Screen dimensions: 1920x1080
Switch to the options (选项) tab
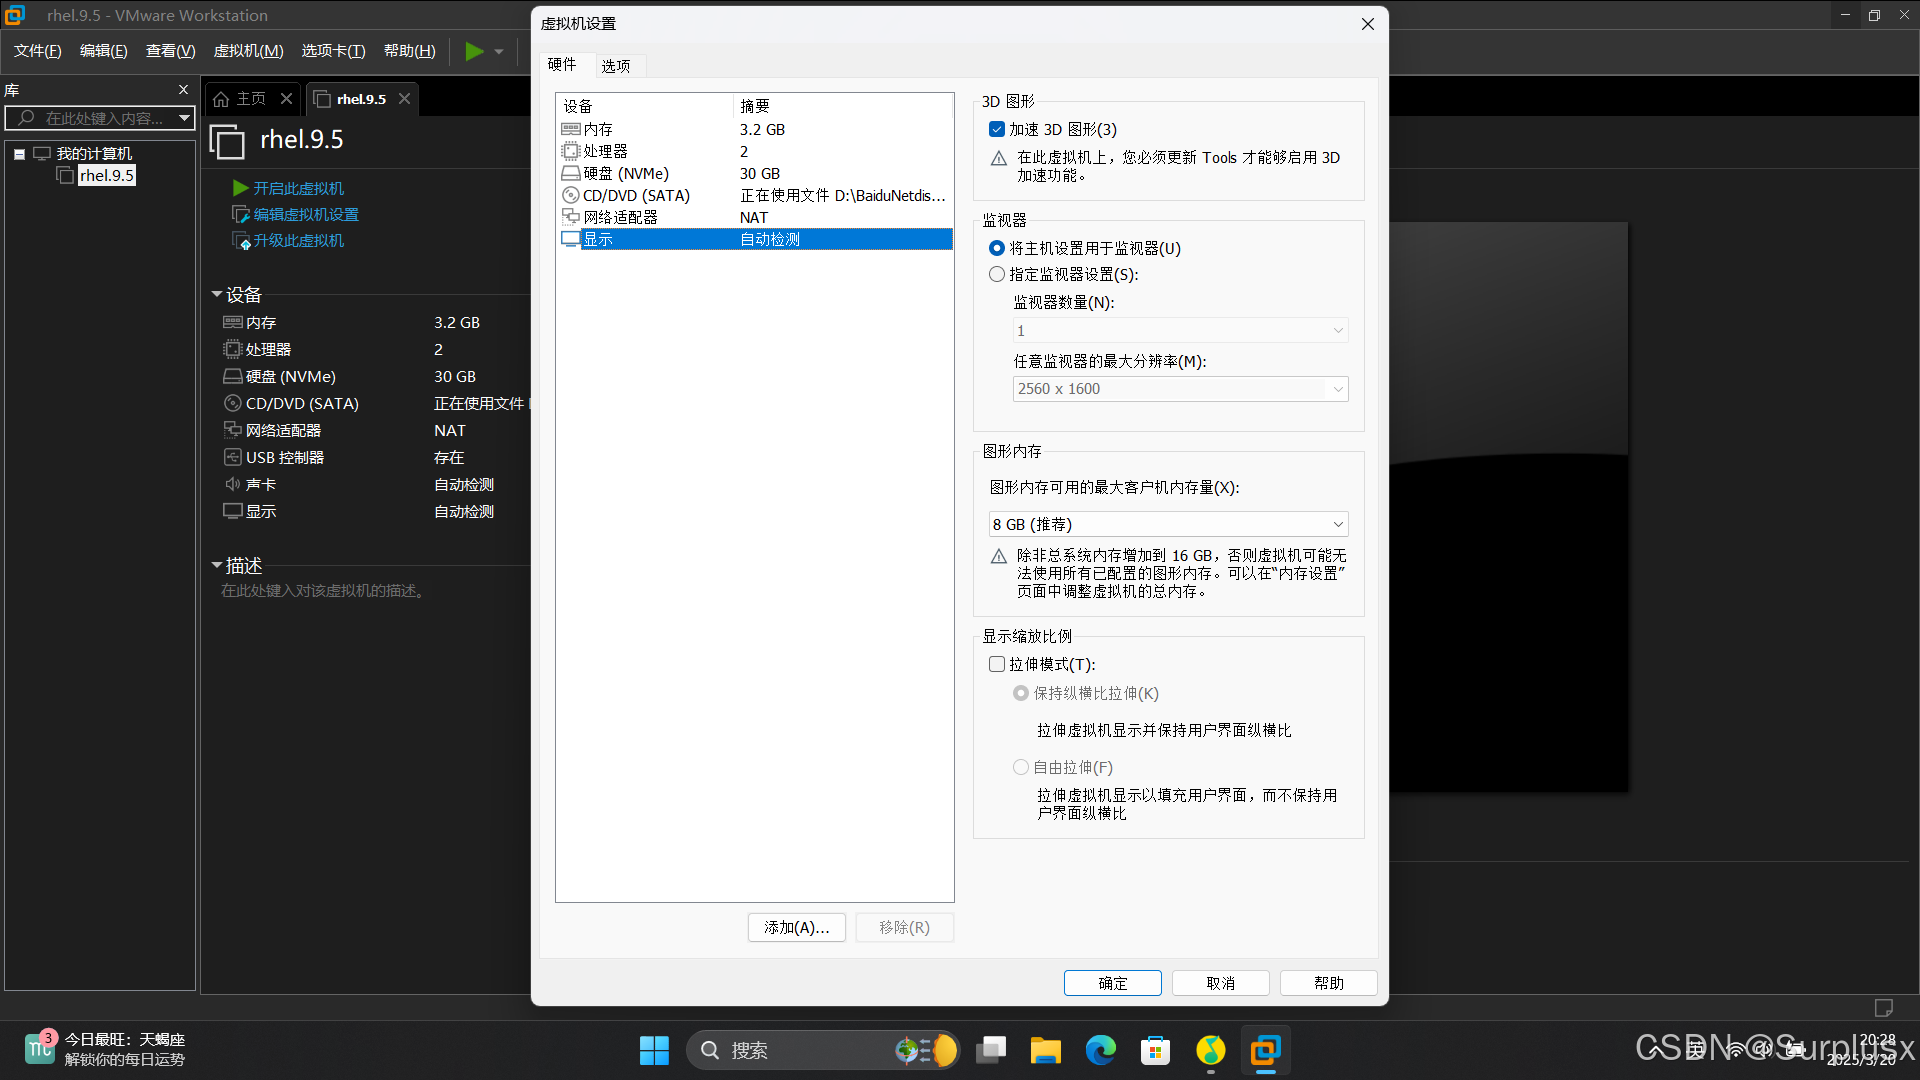coord(615,66)
